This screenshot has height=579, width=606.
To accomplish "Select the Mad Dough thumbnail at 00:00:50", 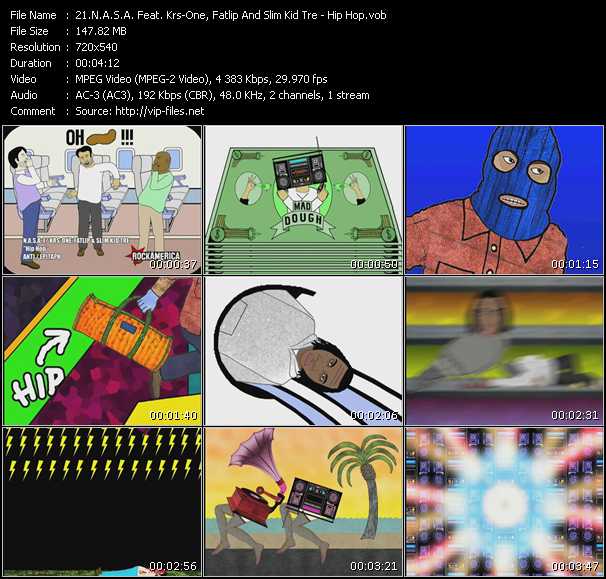I will pyautogui.click(x=303, y=199).
